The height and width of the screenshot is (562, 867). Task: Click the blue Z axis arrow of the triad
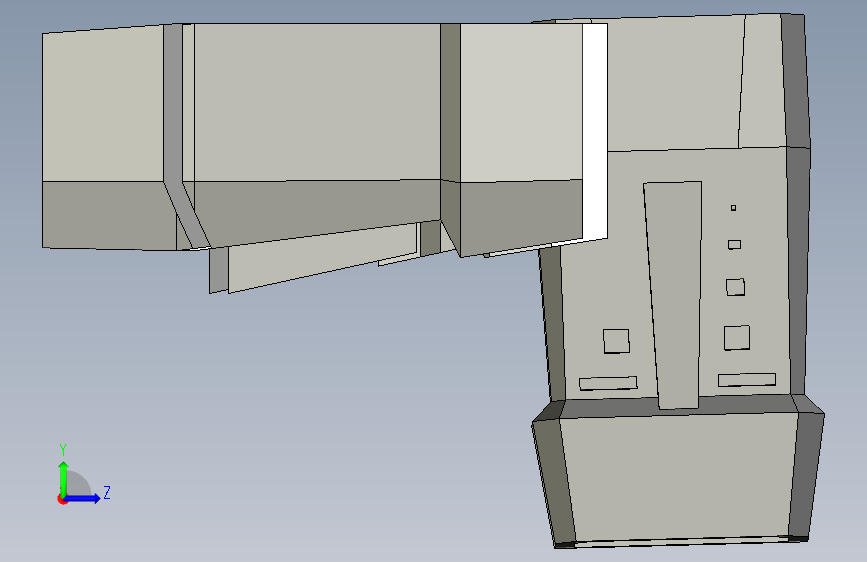[x=83, y=498]
